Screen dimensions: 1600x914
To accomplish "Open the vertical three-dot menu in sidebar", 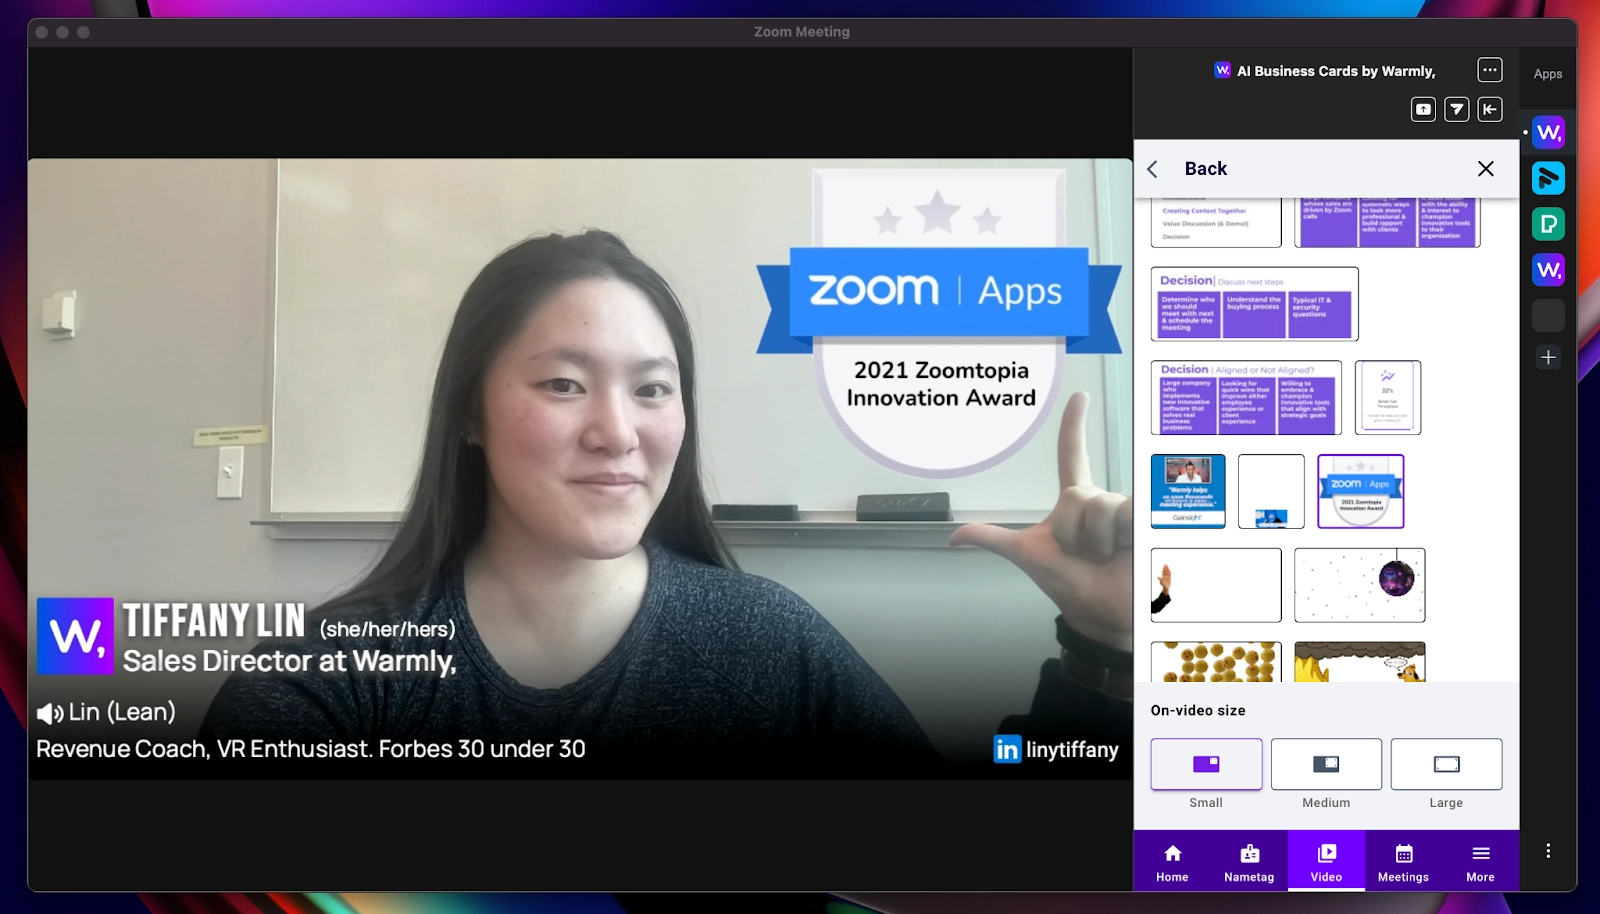I will (x=1548, y=851).
